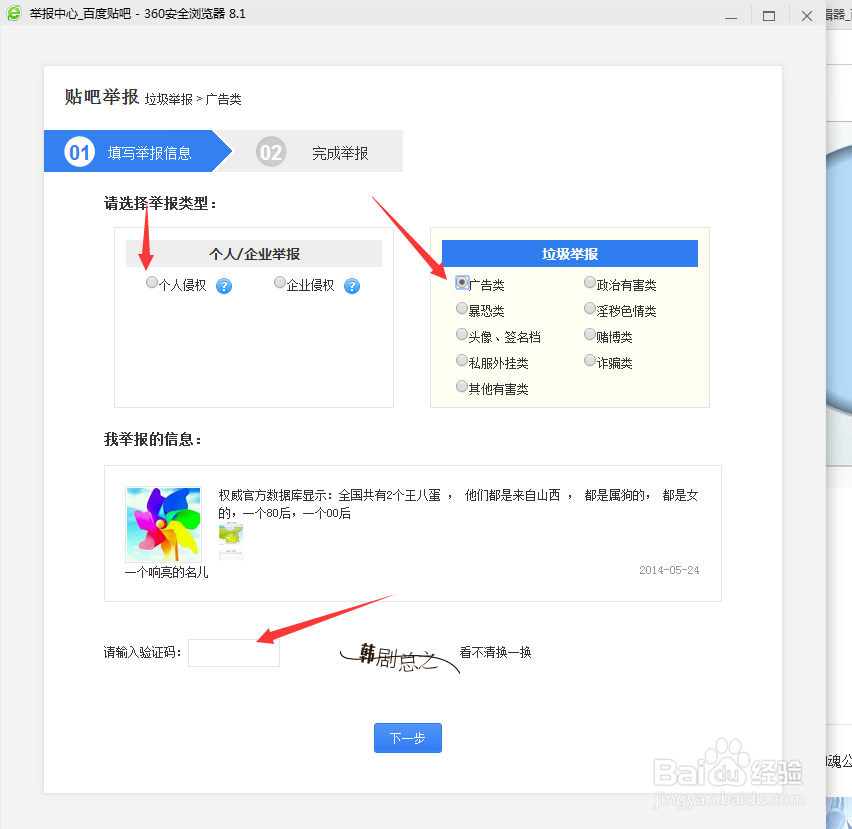852x829 pixels.
Task: Minimize the 360 browser window
Action: point(731,16)
